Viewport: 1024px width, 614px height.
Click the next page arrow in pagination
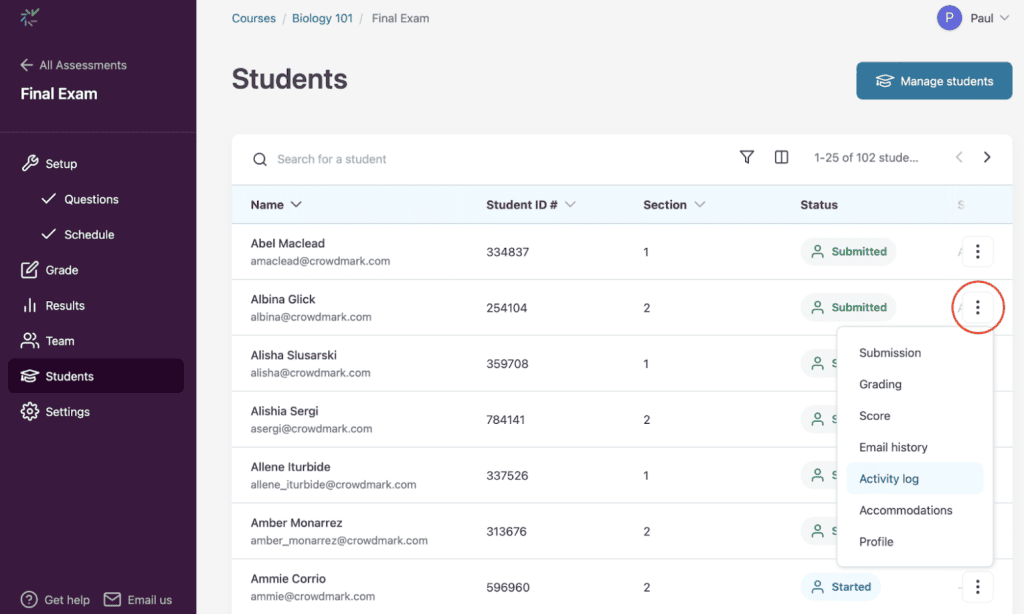click(x=987, y=157)
